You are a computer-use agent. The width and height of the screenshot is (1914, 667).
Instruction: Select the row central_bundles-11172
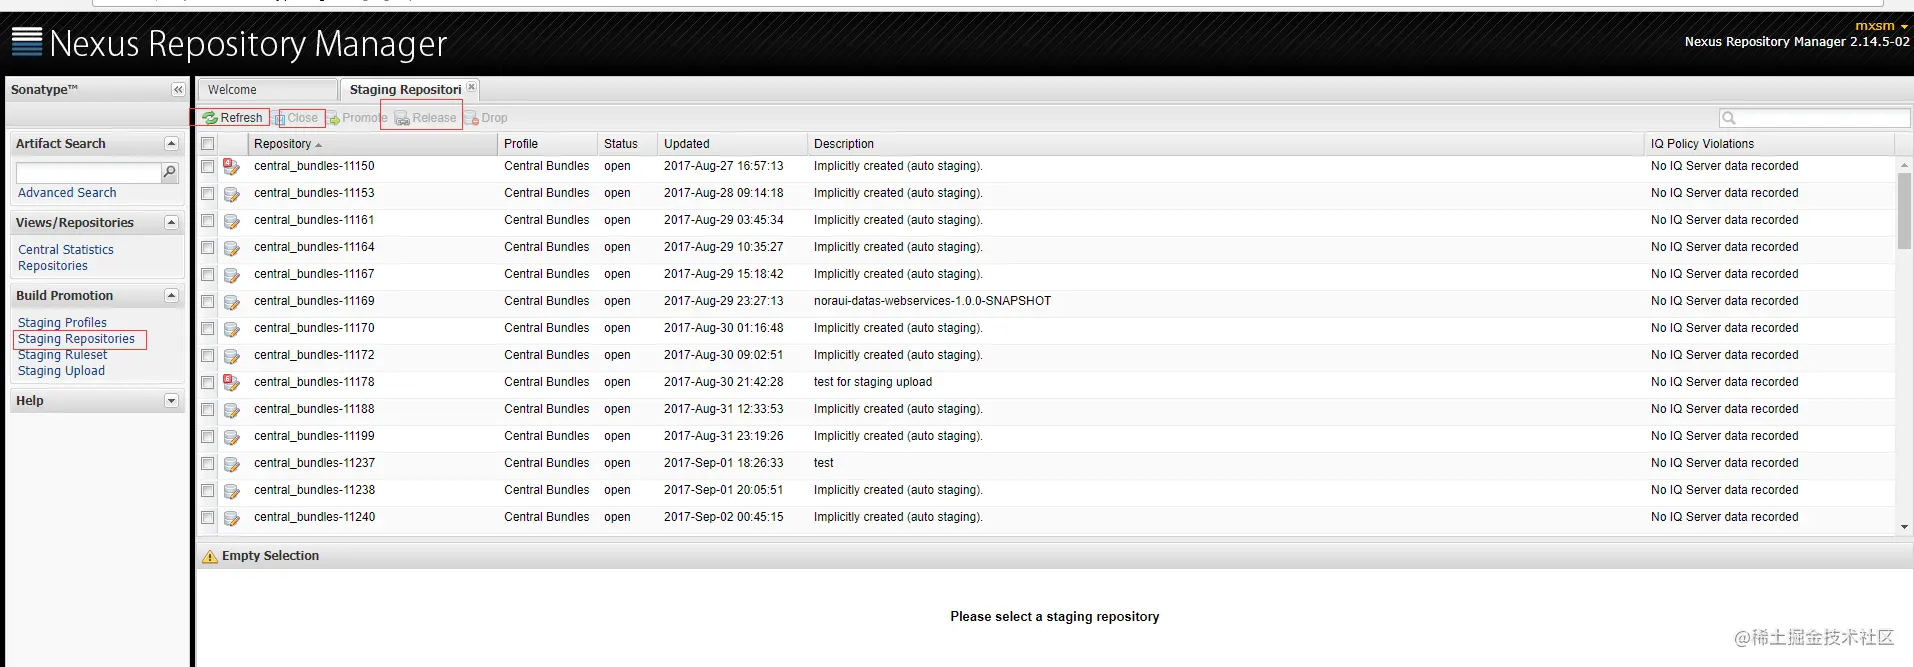tap(1045, 356)
